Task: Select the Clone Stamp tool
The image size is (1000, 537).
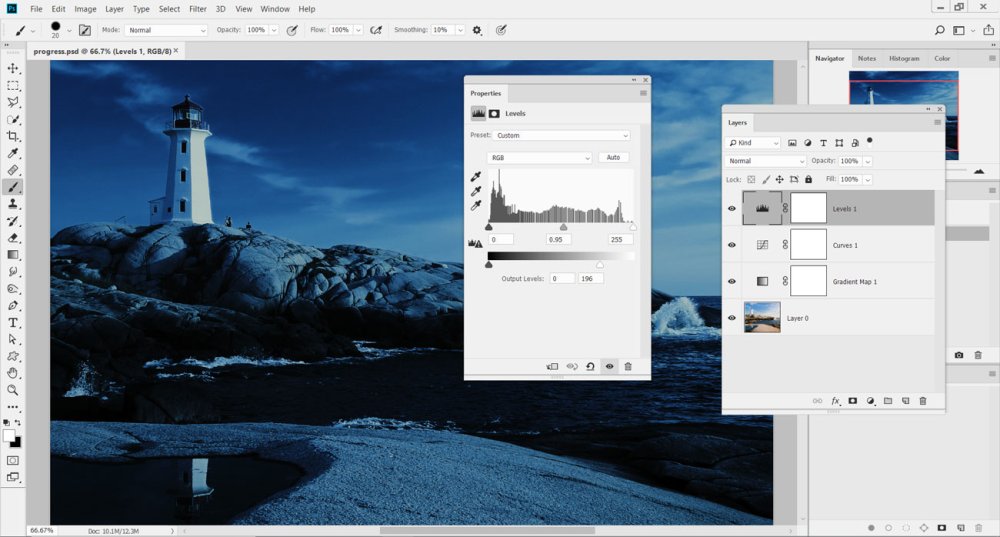Action: [13, 203]
